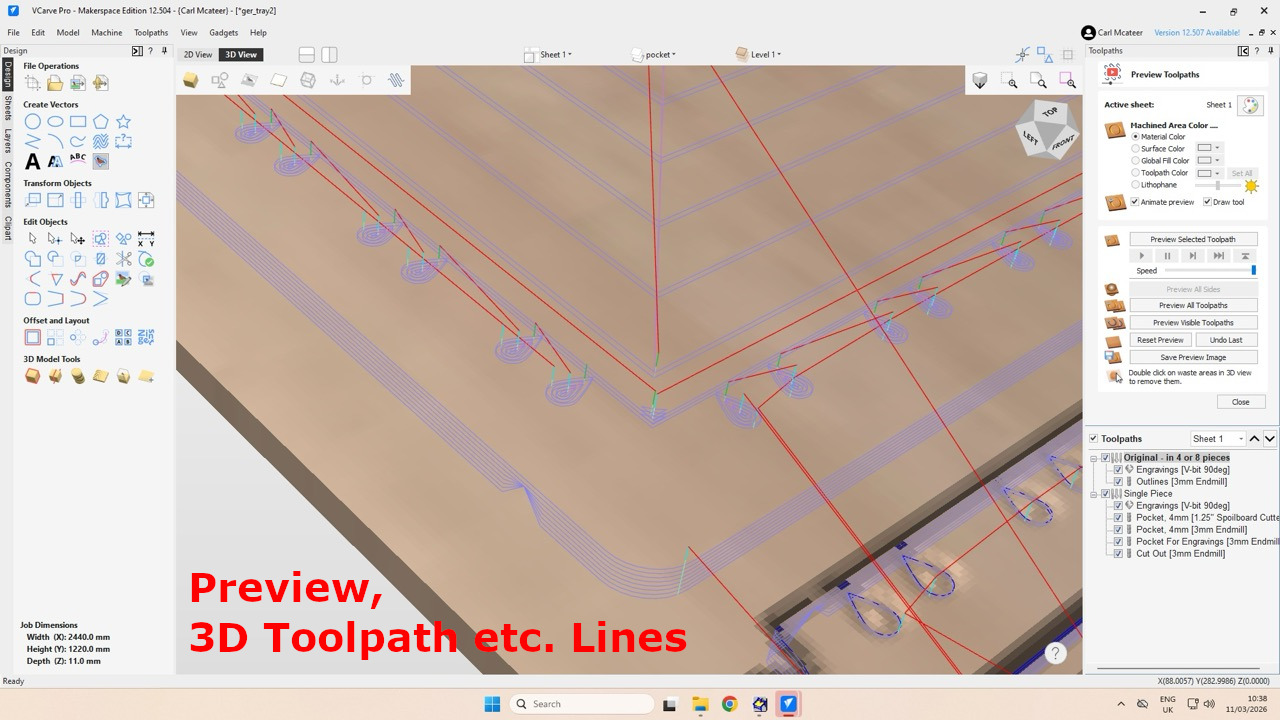Open the sheet color palette icon beside Sheet 1

[1249, 104]
